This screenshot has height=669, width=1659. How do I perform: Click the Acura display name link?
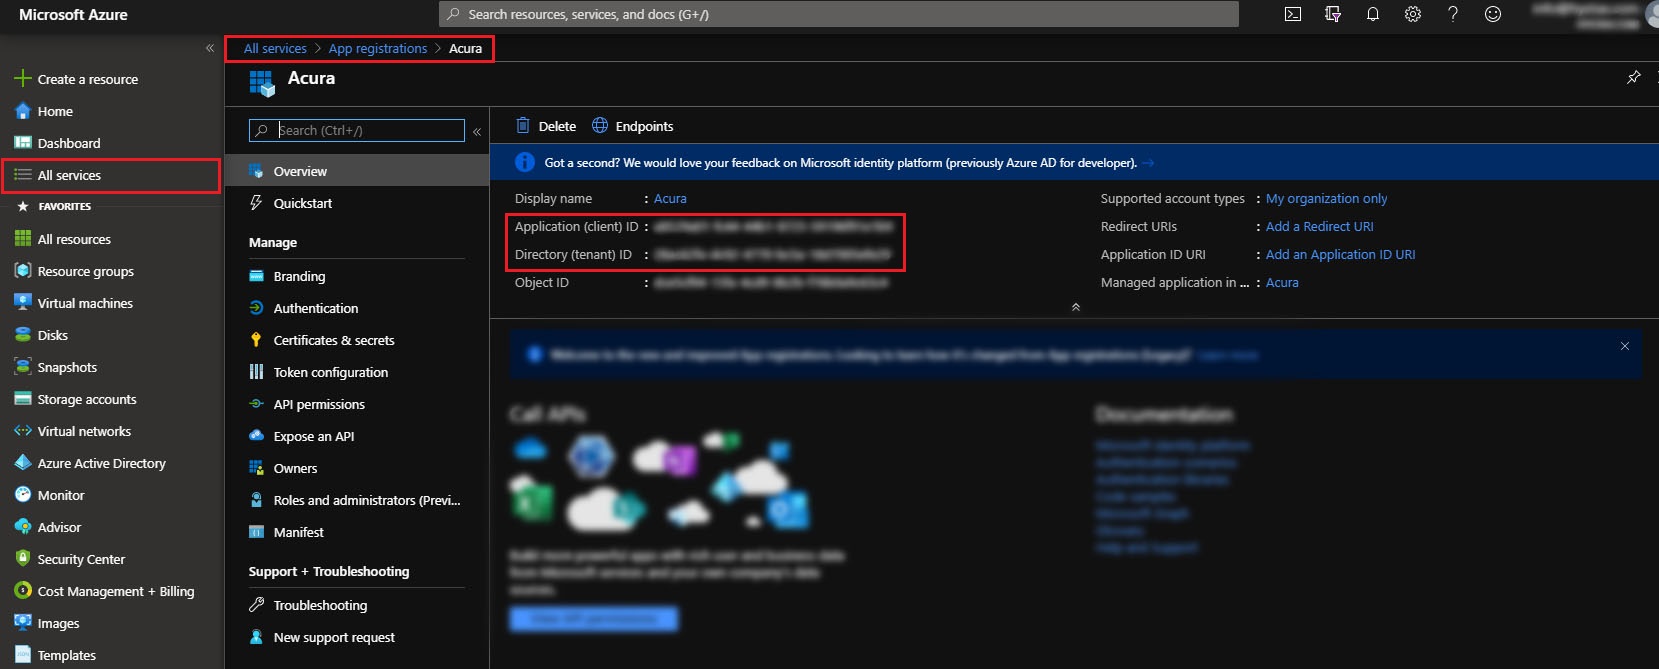(670, 198)
